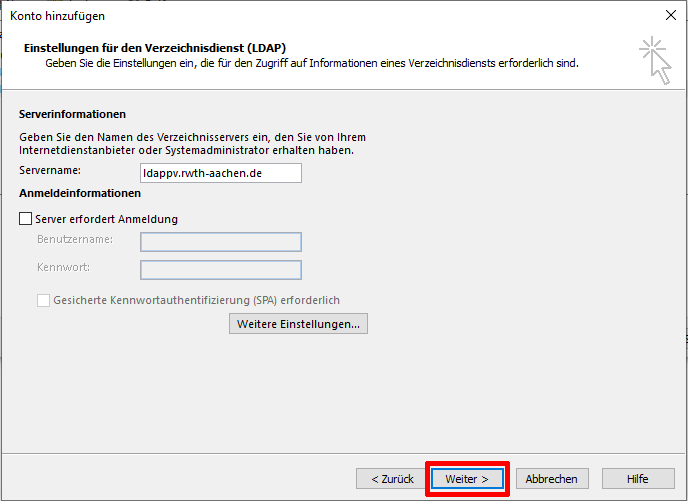
Task: Open the Hilfe button
Action: (637, 479)
